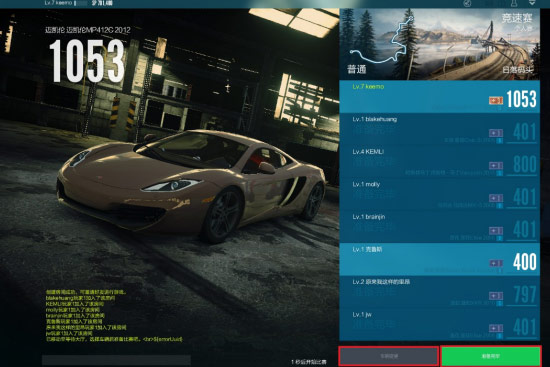Select the player row with score 797

coord(440,292)
